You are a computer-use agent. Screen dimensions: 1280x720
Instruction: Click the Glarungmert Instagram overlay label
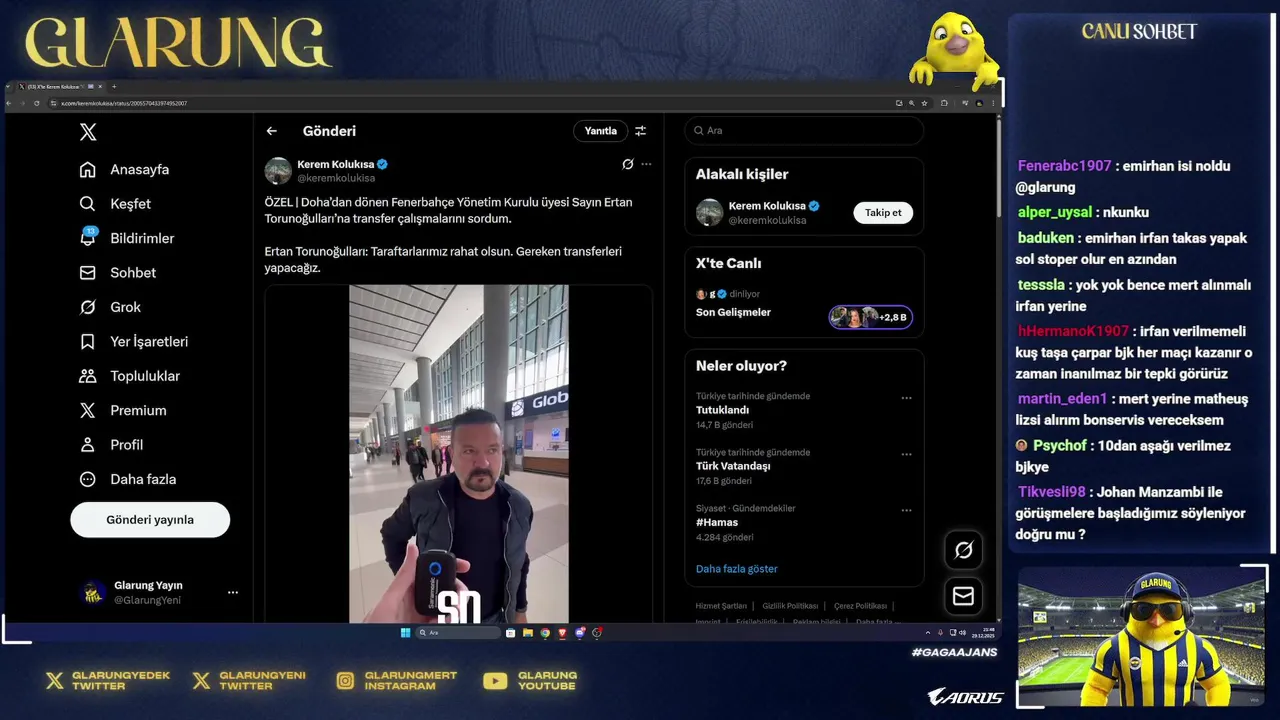pos(398,681)
